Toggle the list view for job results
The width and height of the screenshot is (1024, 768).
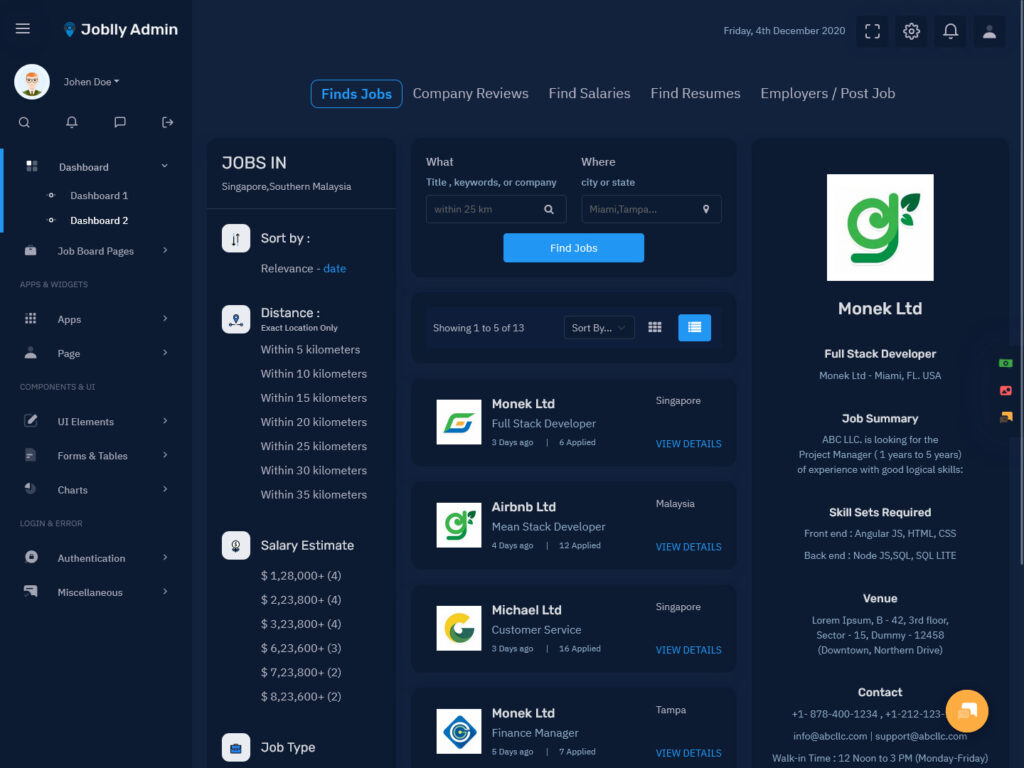(694, 327)
